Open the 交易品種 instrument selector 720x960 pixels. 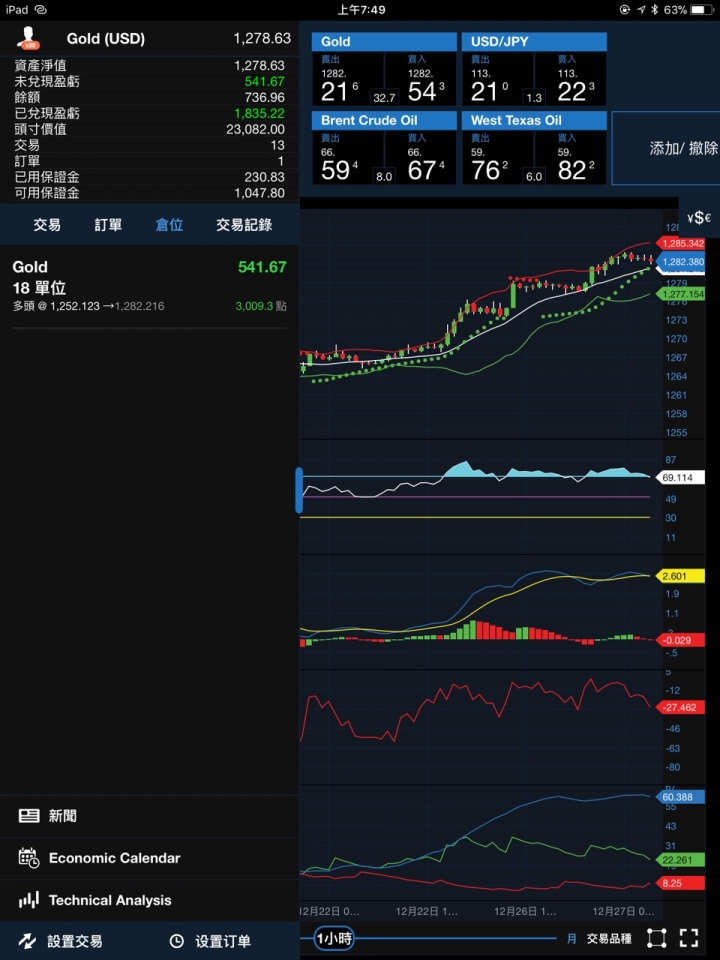(x=609, y=939)
